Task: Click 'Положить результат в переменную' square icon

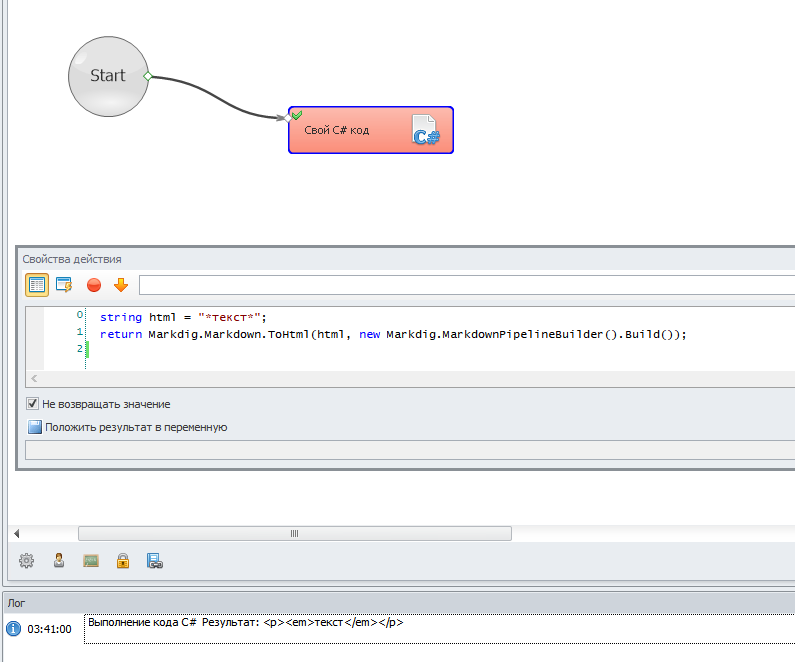Action: point(35,427)
